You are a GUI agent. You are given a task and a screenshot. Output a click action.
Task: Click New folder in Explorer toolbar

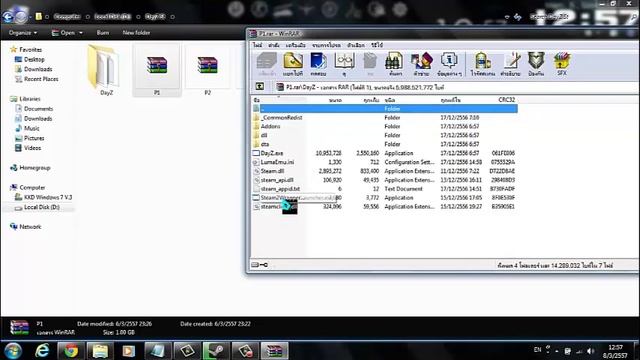(x=136, y=33)
